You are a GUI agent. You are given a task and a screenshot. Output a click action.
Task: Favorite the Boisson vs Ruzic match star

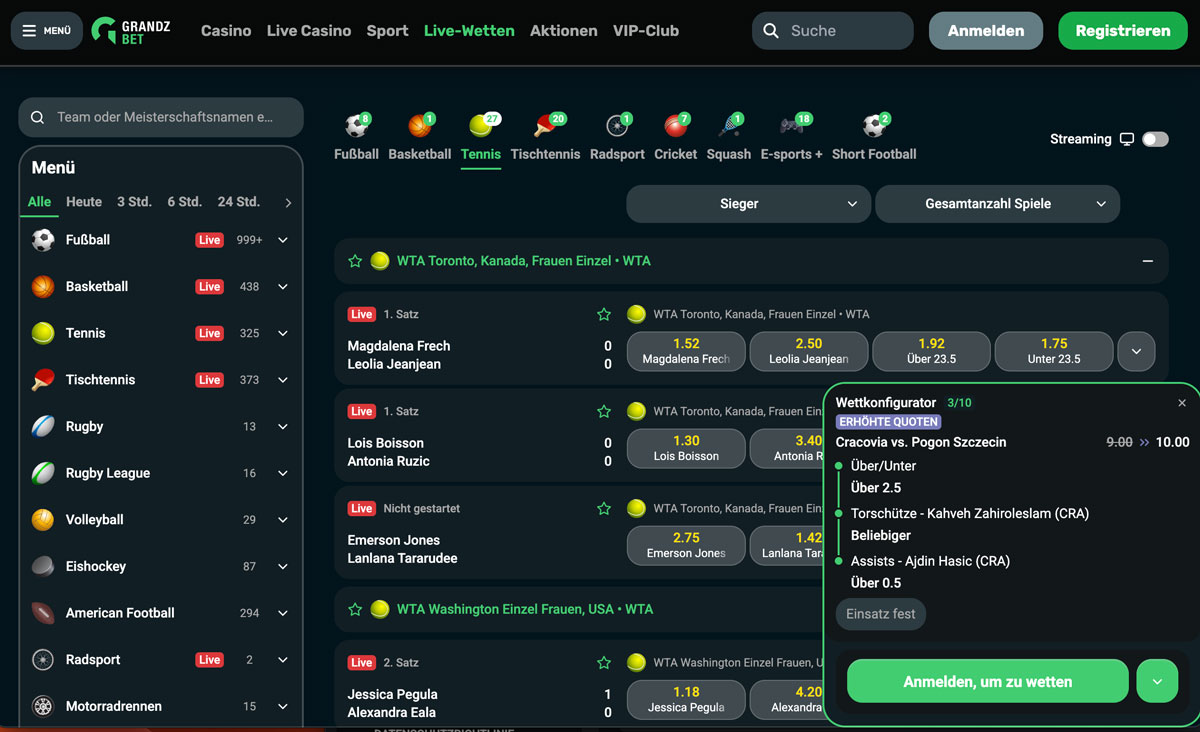604,411
